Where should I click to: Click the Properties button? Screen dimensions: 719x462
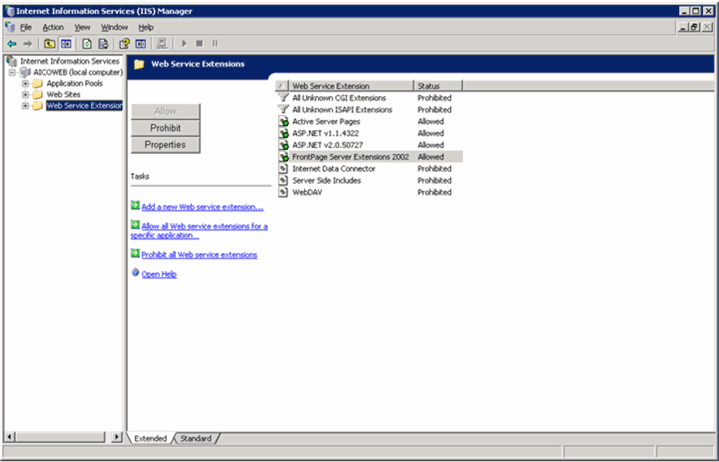(x=166, y=145)
